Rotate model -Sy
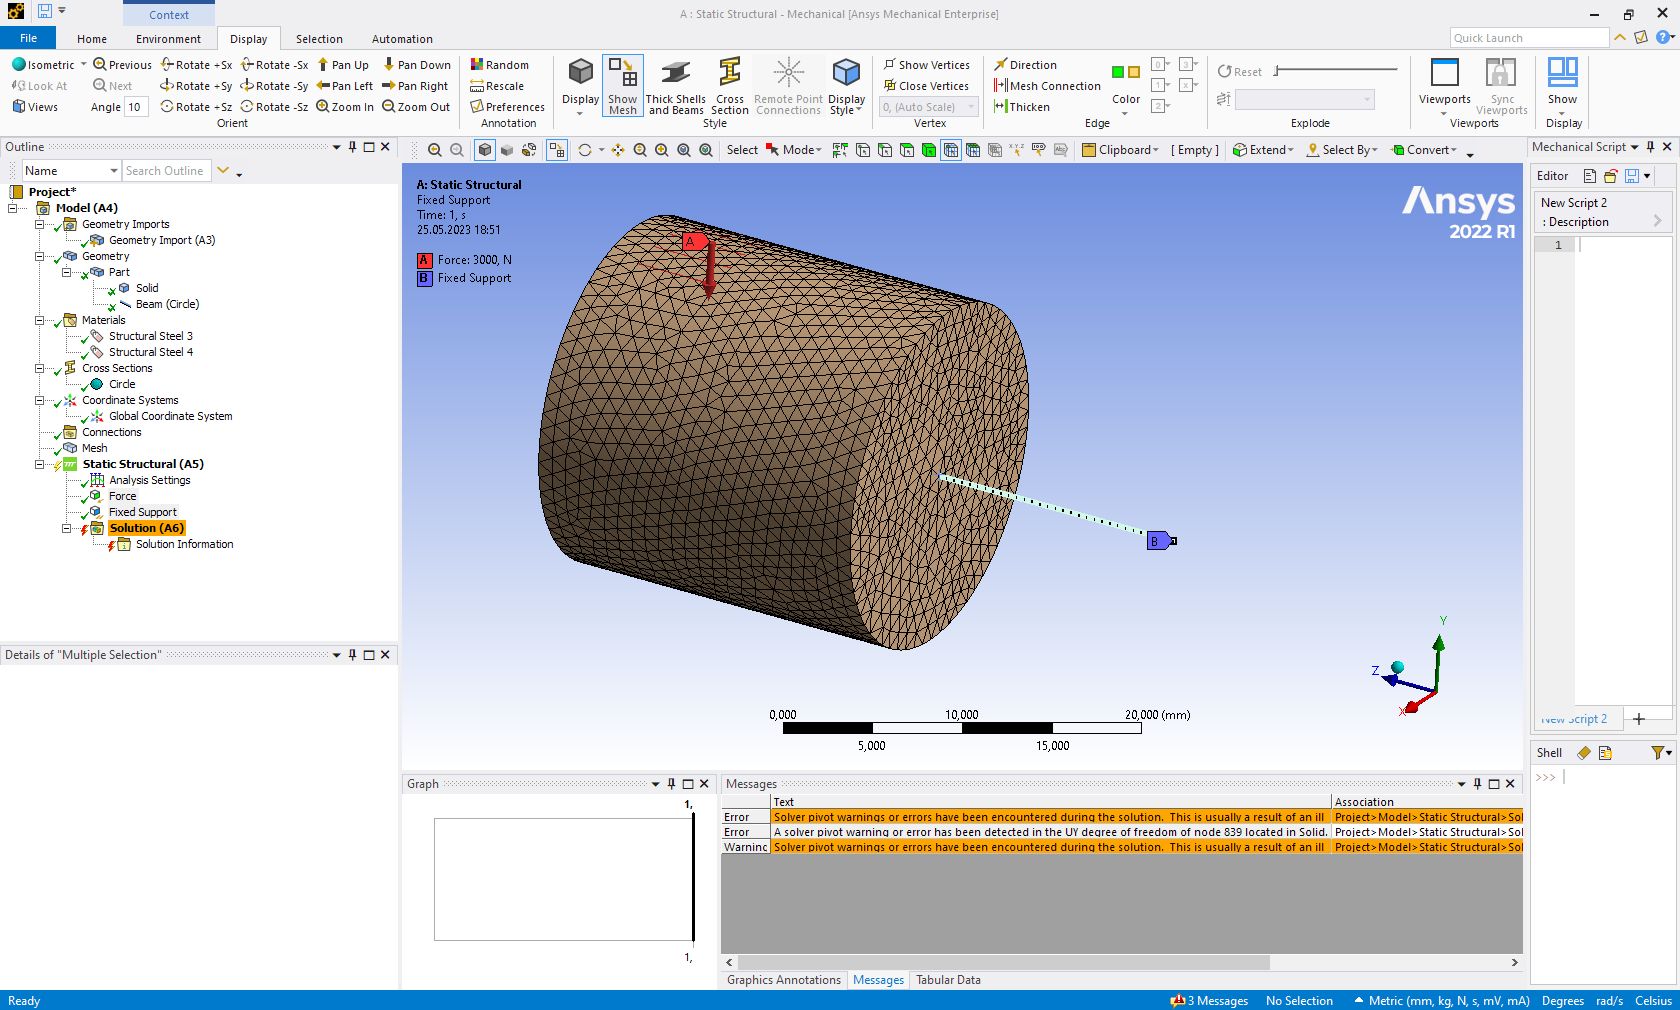The height and width of the screenshot is (1010, 1680). [274, 86]
